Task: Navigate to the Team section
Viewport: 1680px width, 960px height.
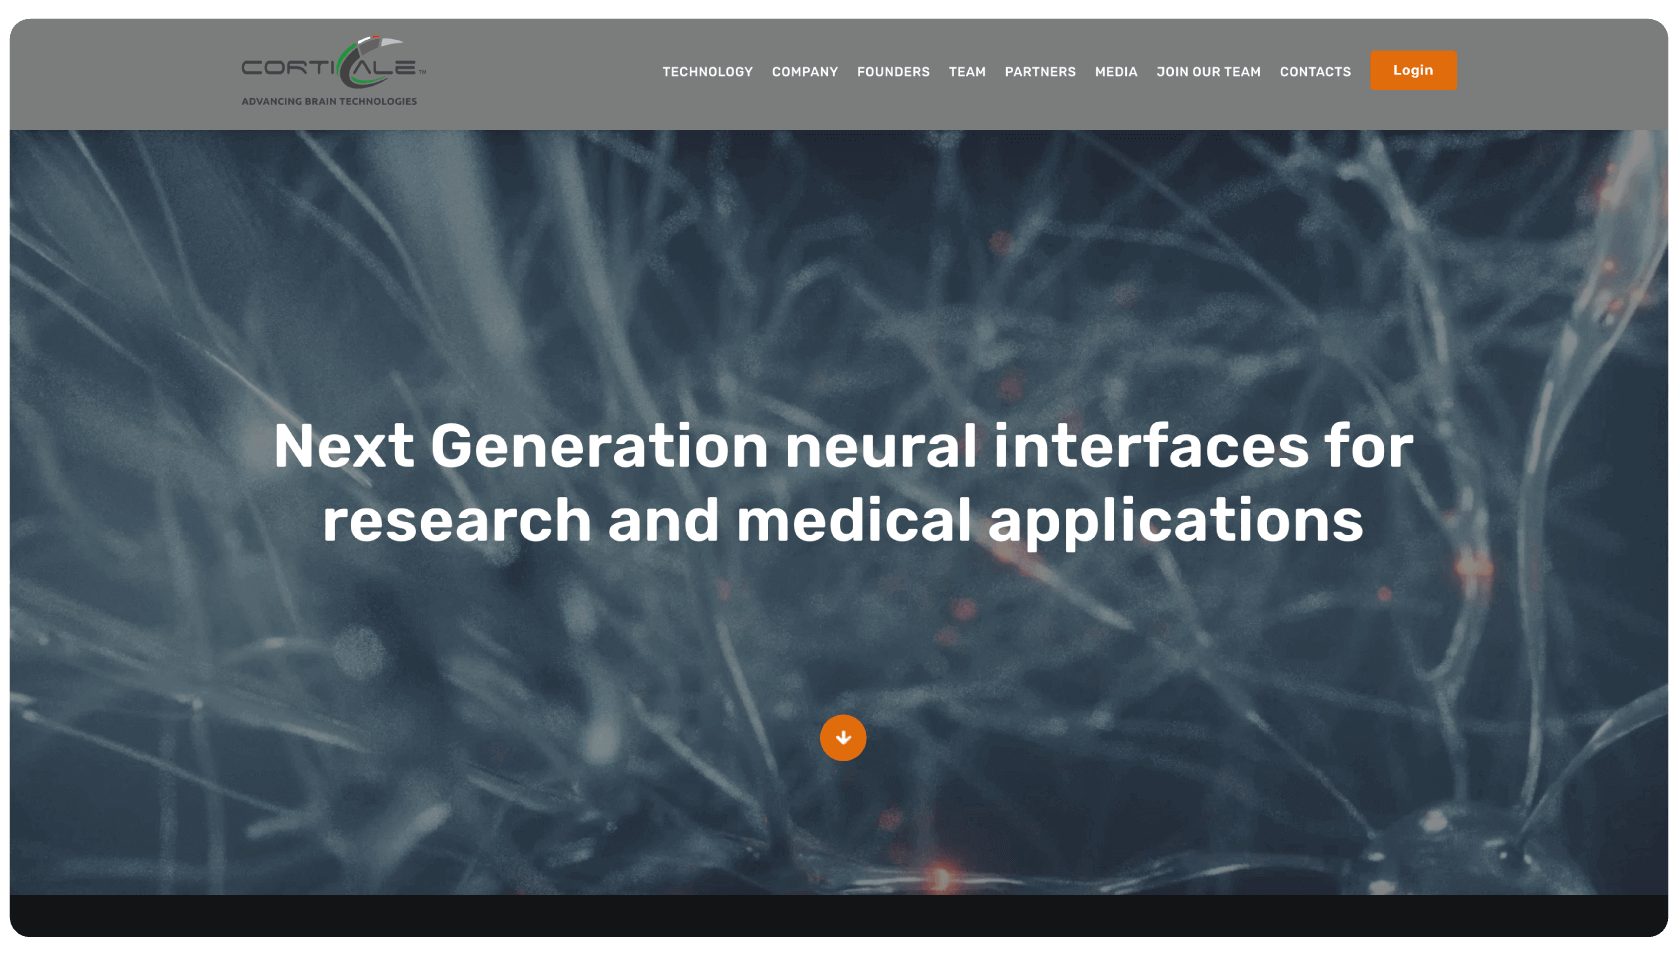Action: pyautogui.click(x=967, y=72)
